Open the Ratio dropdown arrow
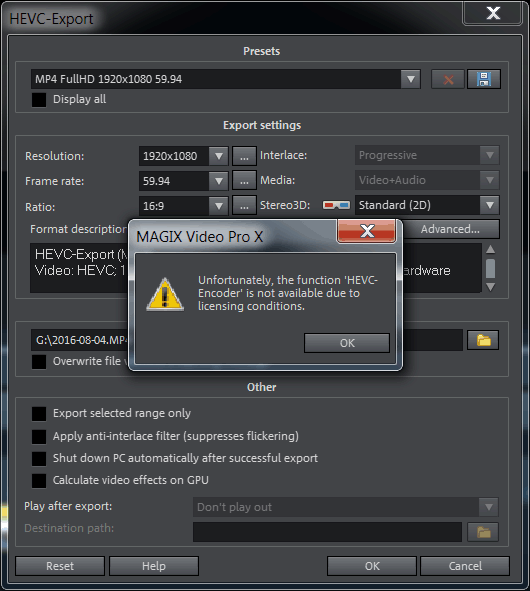This screenshot has width=530, height=591. pyautogui.click(x=219, y=206)
